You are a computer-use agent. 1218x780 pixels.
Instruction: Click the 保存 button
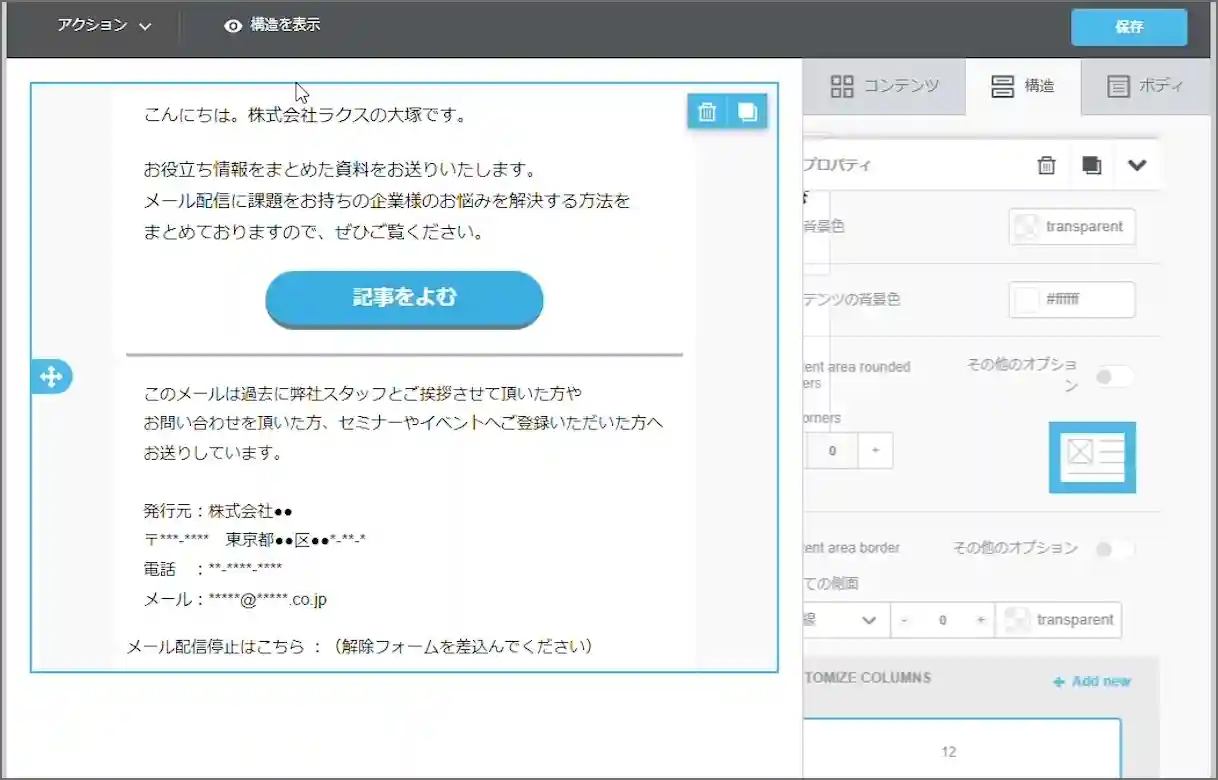pos(1129,27)
